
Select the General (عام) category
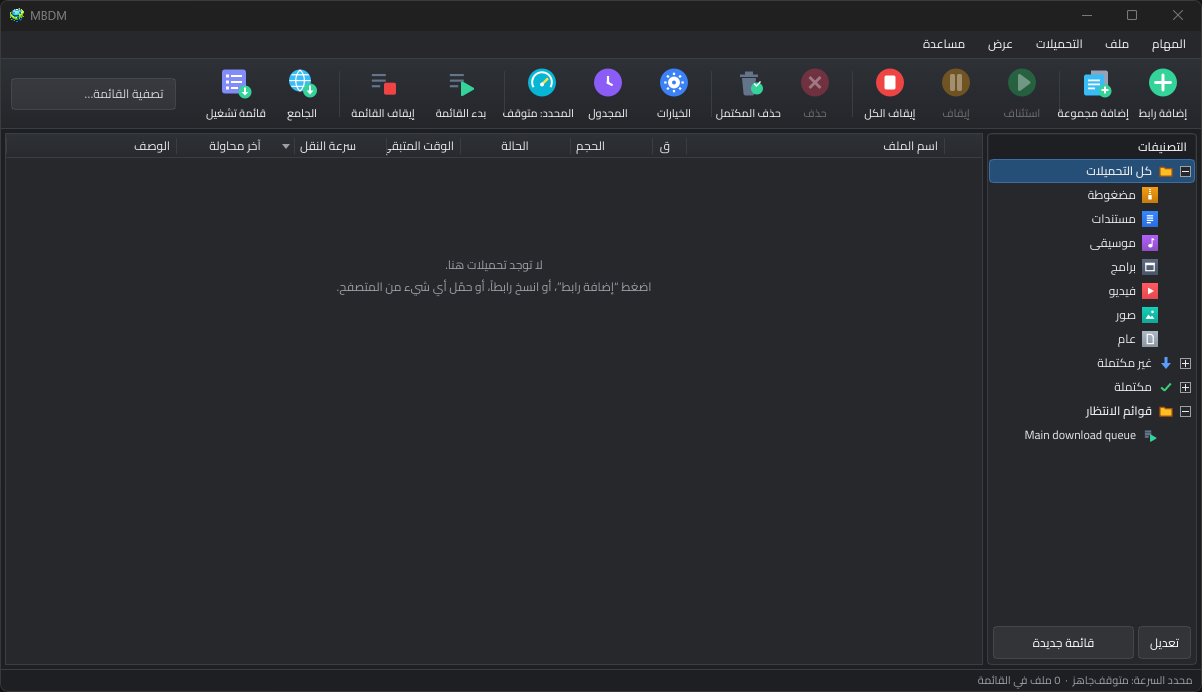click(x=1091, y=339)
